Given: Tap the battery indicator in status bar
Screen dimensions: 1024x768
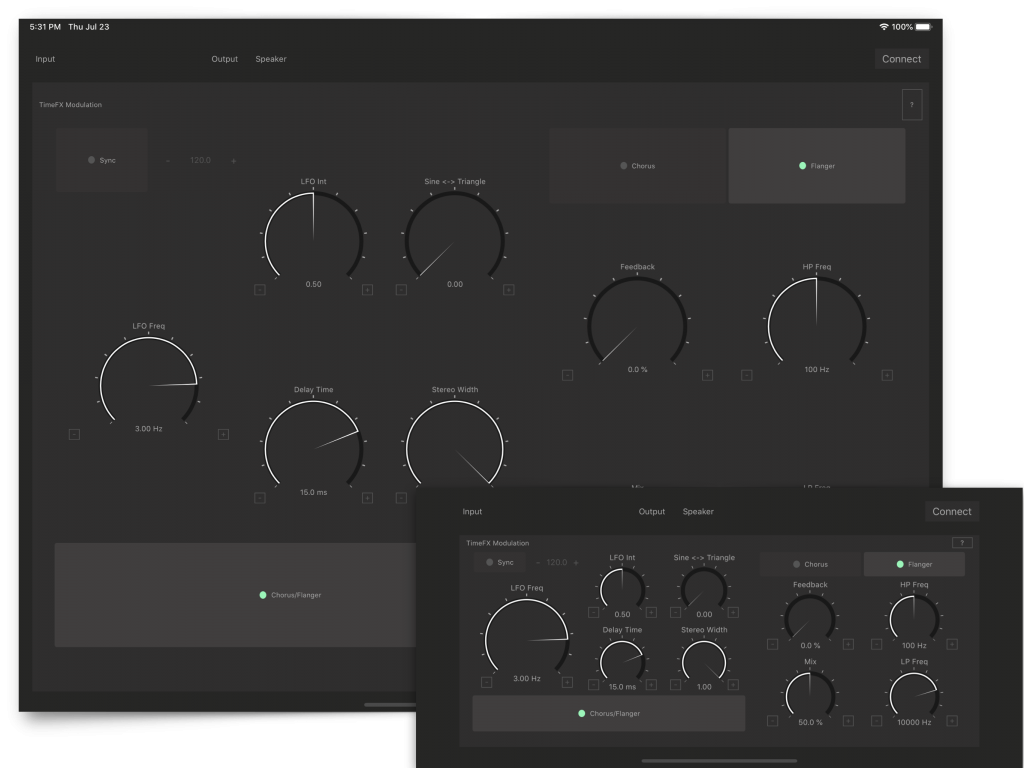Looking at the screenshot, I should click(922, 27).
